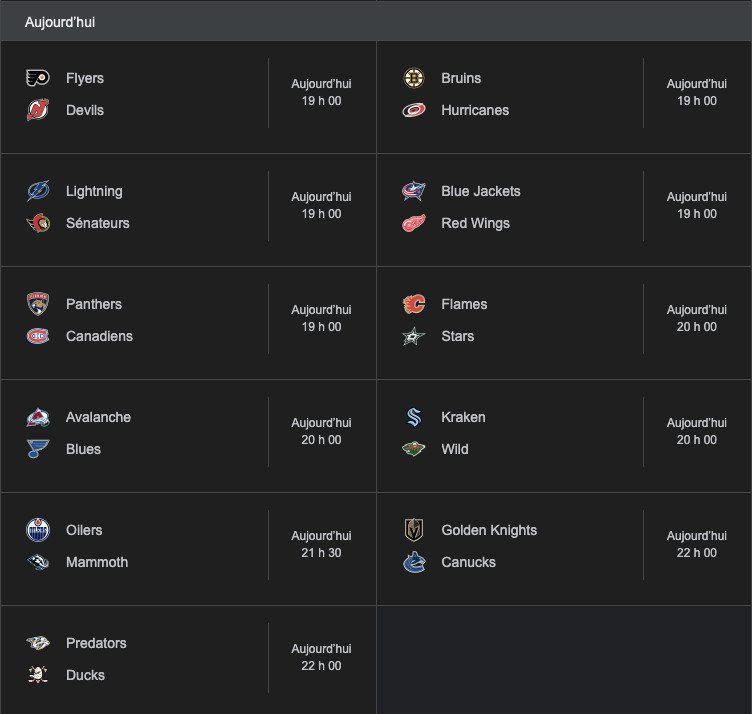Click the Mammoth team name

pos(97,562)
